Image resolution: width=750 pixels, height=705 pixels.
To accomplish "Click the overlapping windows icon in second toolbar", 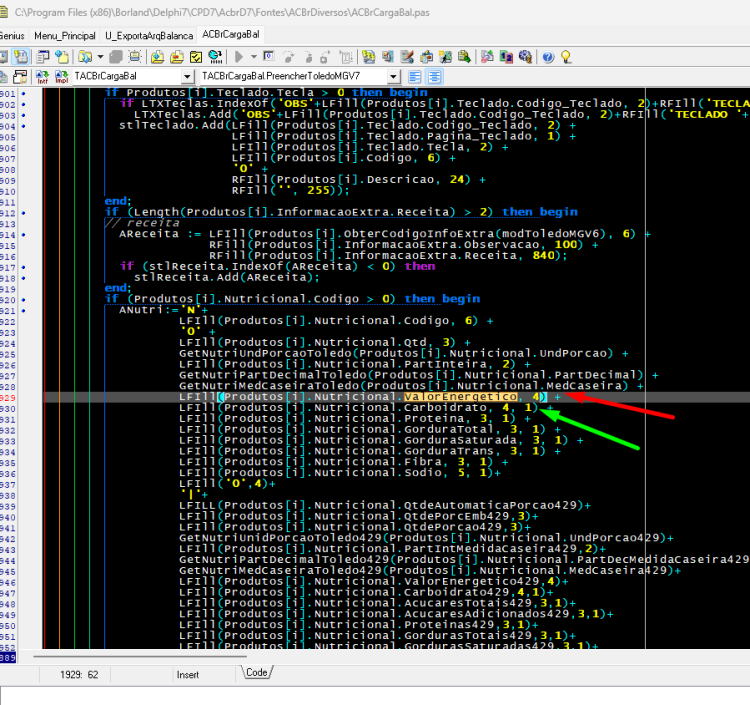I will coord(21,77).
